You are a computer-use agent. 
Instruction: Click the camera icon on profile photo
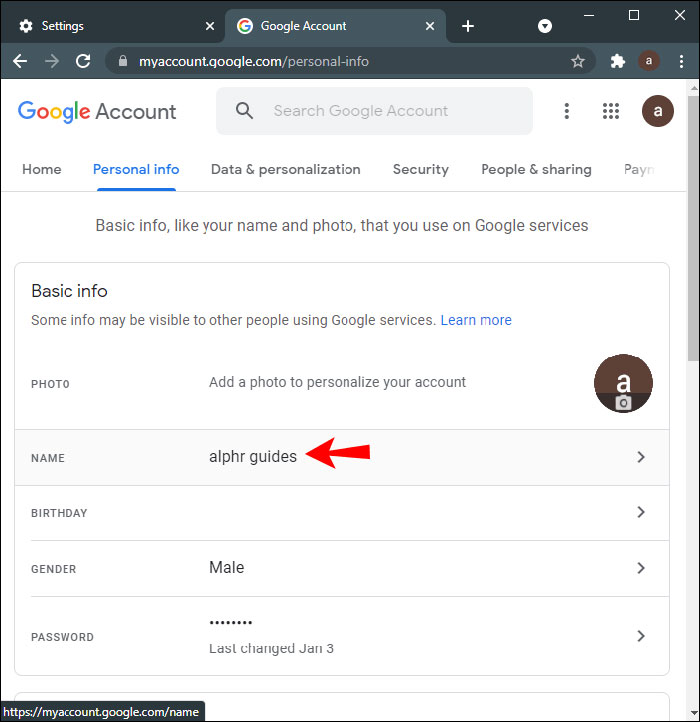click(623, 403)
